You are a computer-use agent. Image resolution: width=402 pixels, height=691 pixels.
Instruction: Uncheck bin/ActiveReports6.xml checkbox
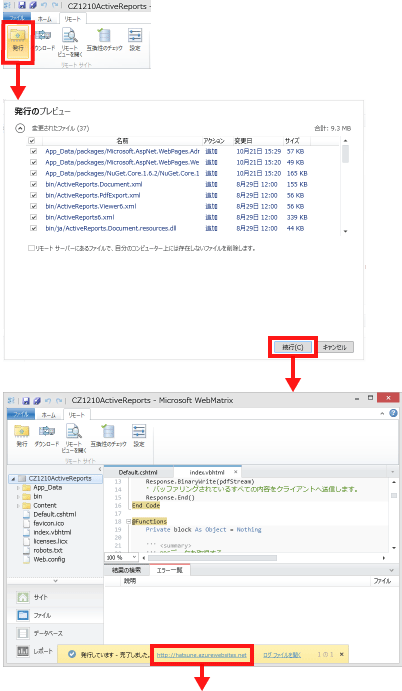(34, 217)
